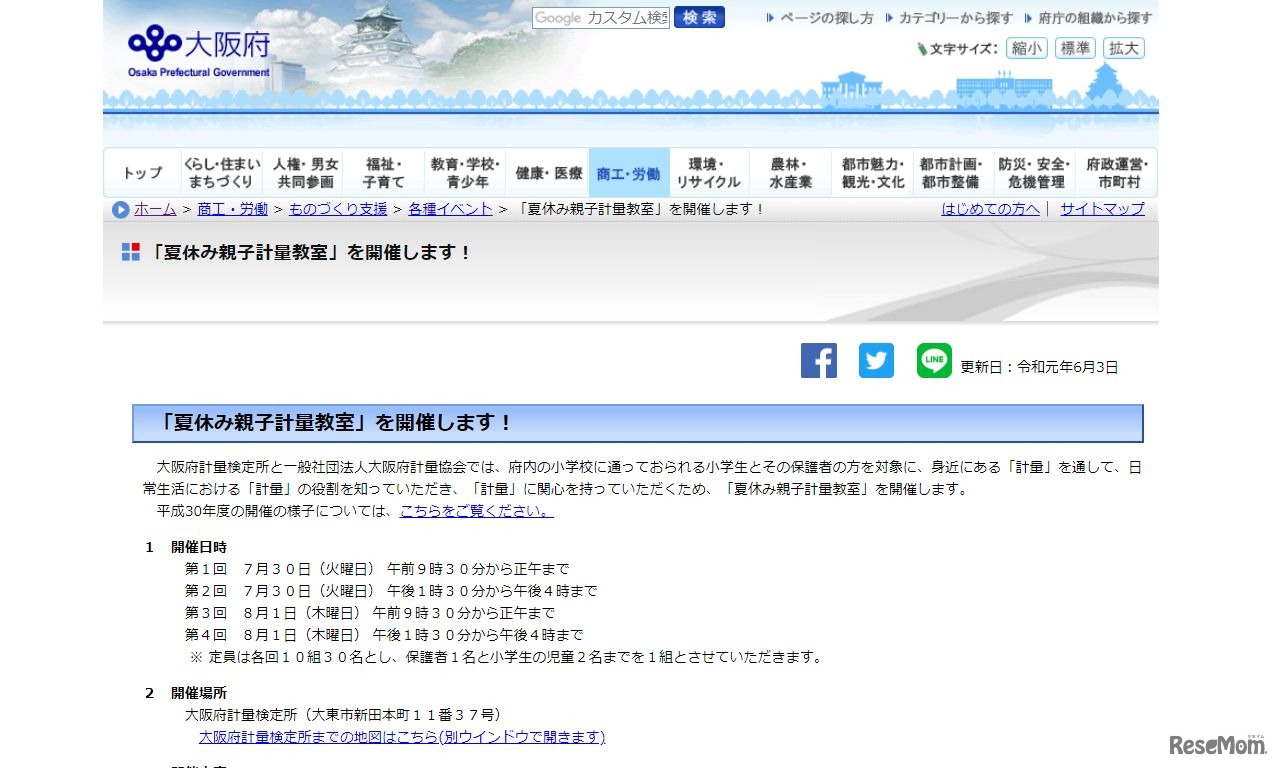The height and width of the screenshot is (768, 1280).
Task: Open the 健康・医療 tab
Action: pyautogui.click(x=548, y=173)
